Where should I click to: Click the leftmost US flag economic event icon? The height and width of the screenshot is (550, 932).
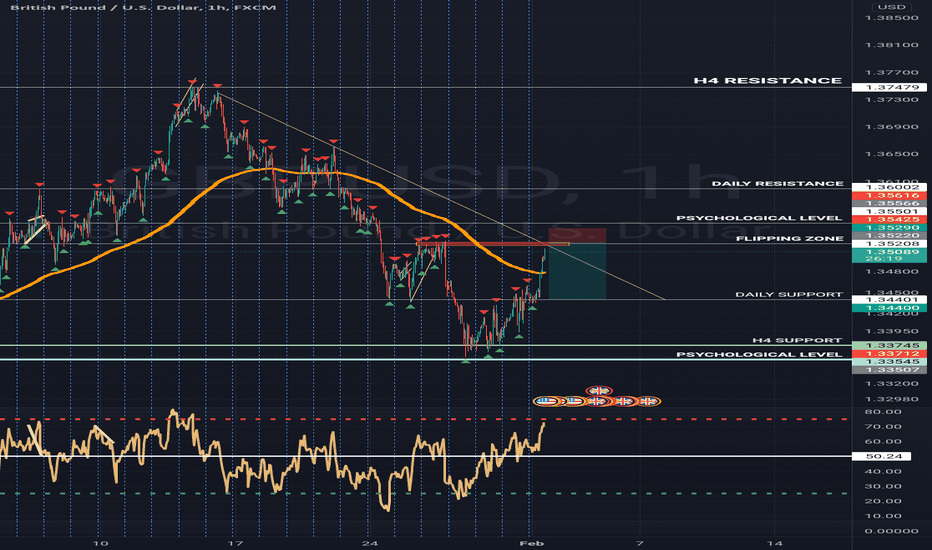click(546, 401)
